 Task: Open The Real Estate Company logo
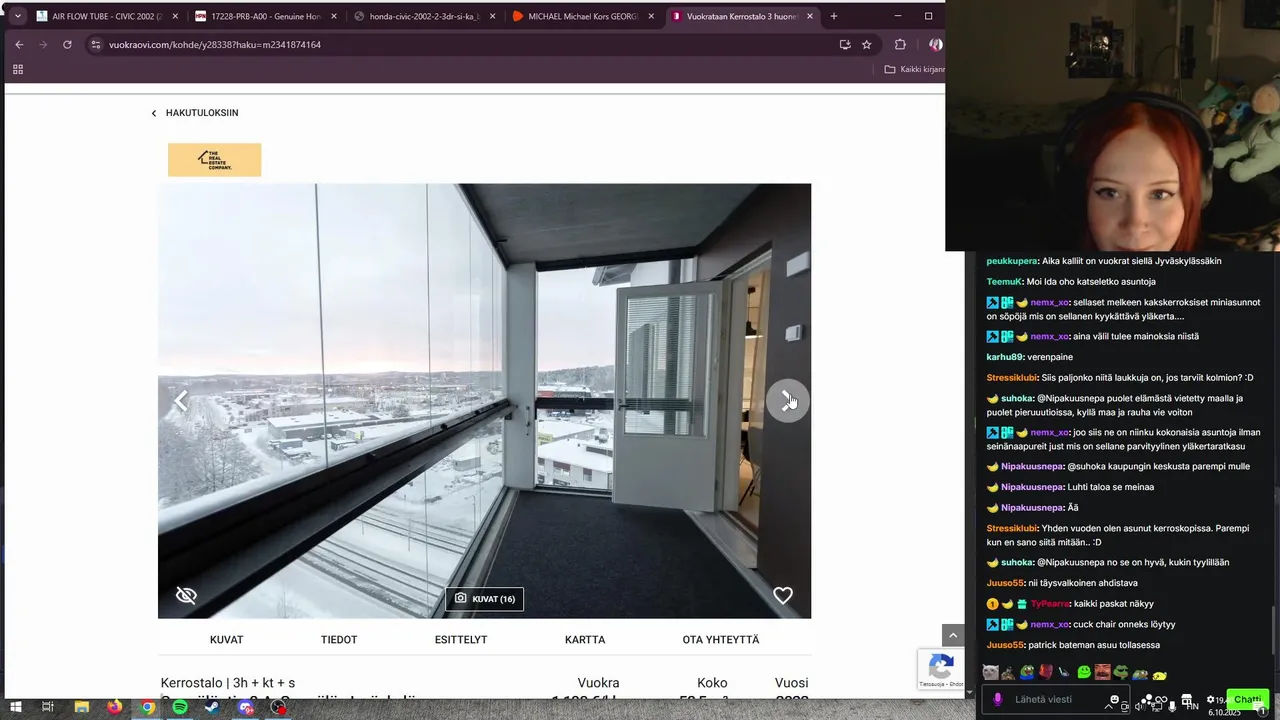point(214,160)
